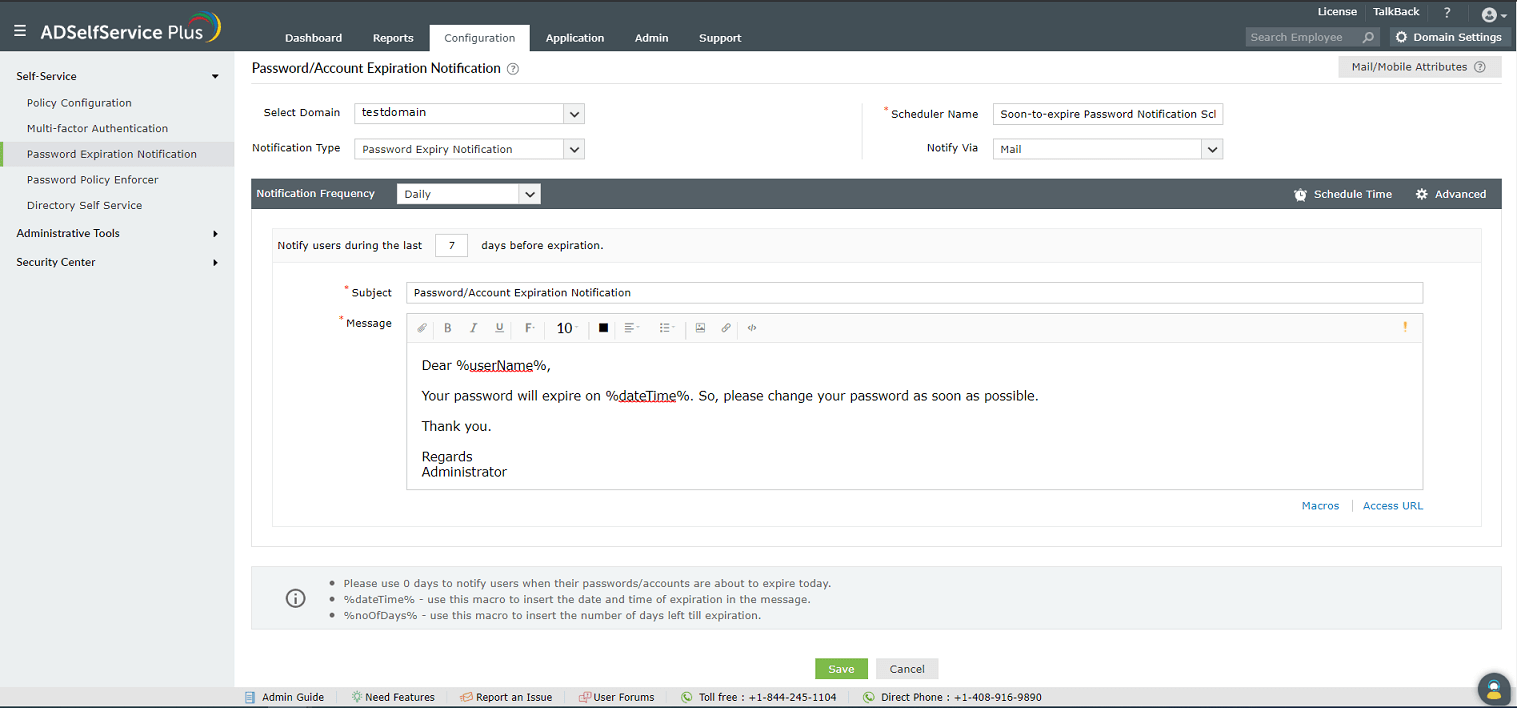The width and height of the screenshot is (1517, 708).
Task: Open the text alignment dropdown
Action: [632, 328]
